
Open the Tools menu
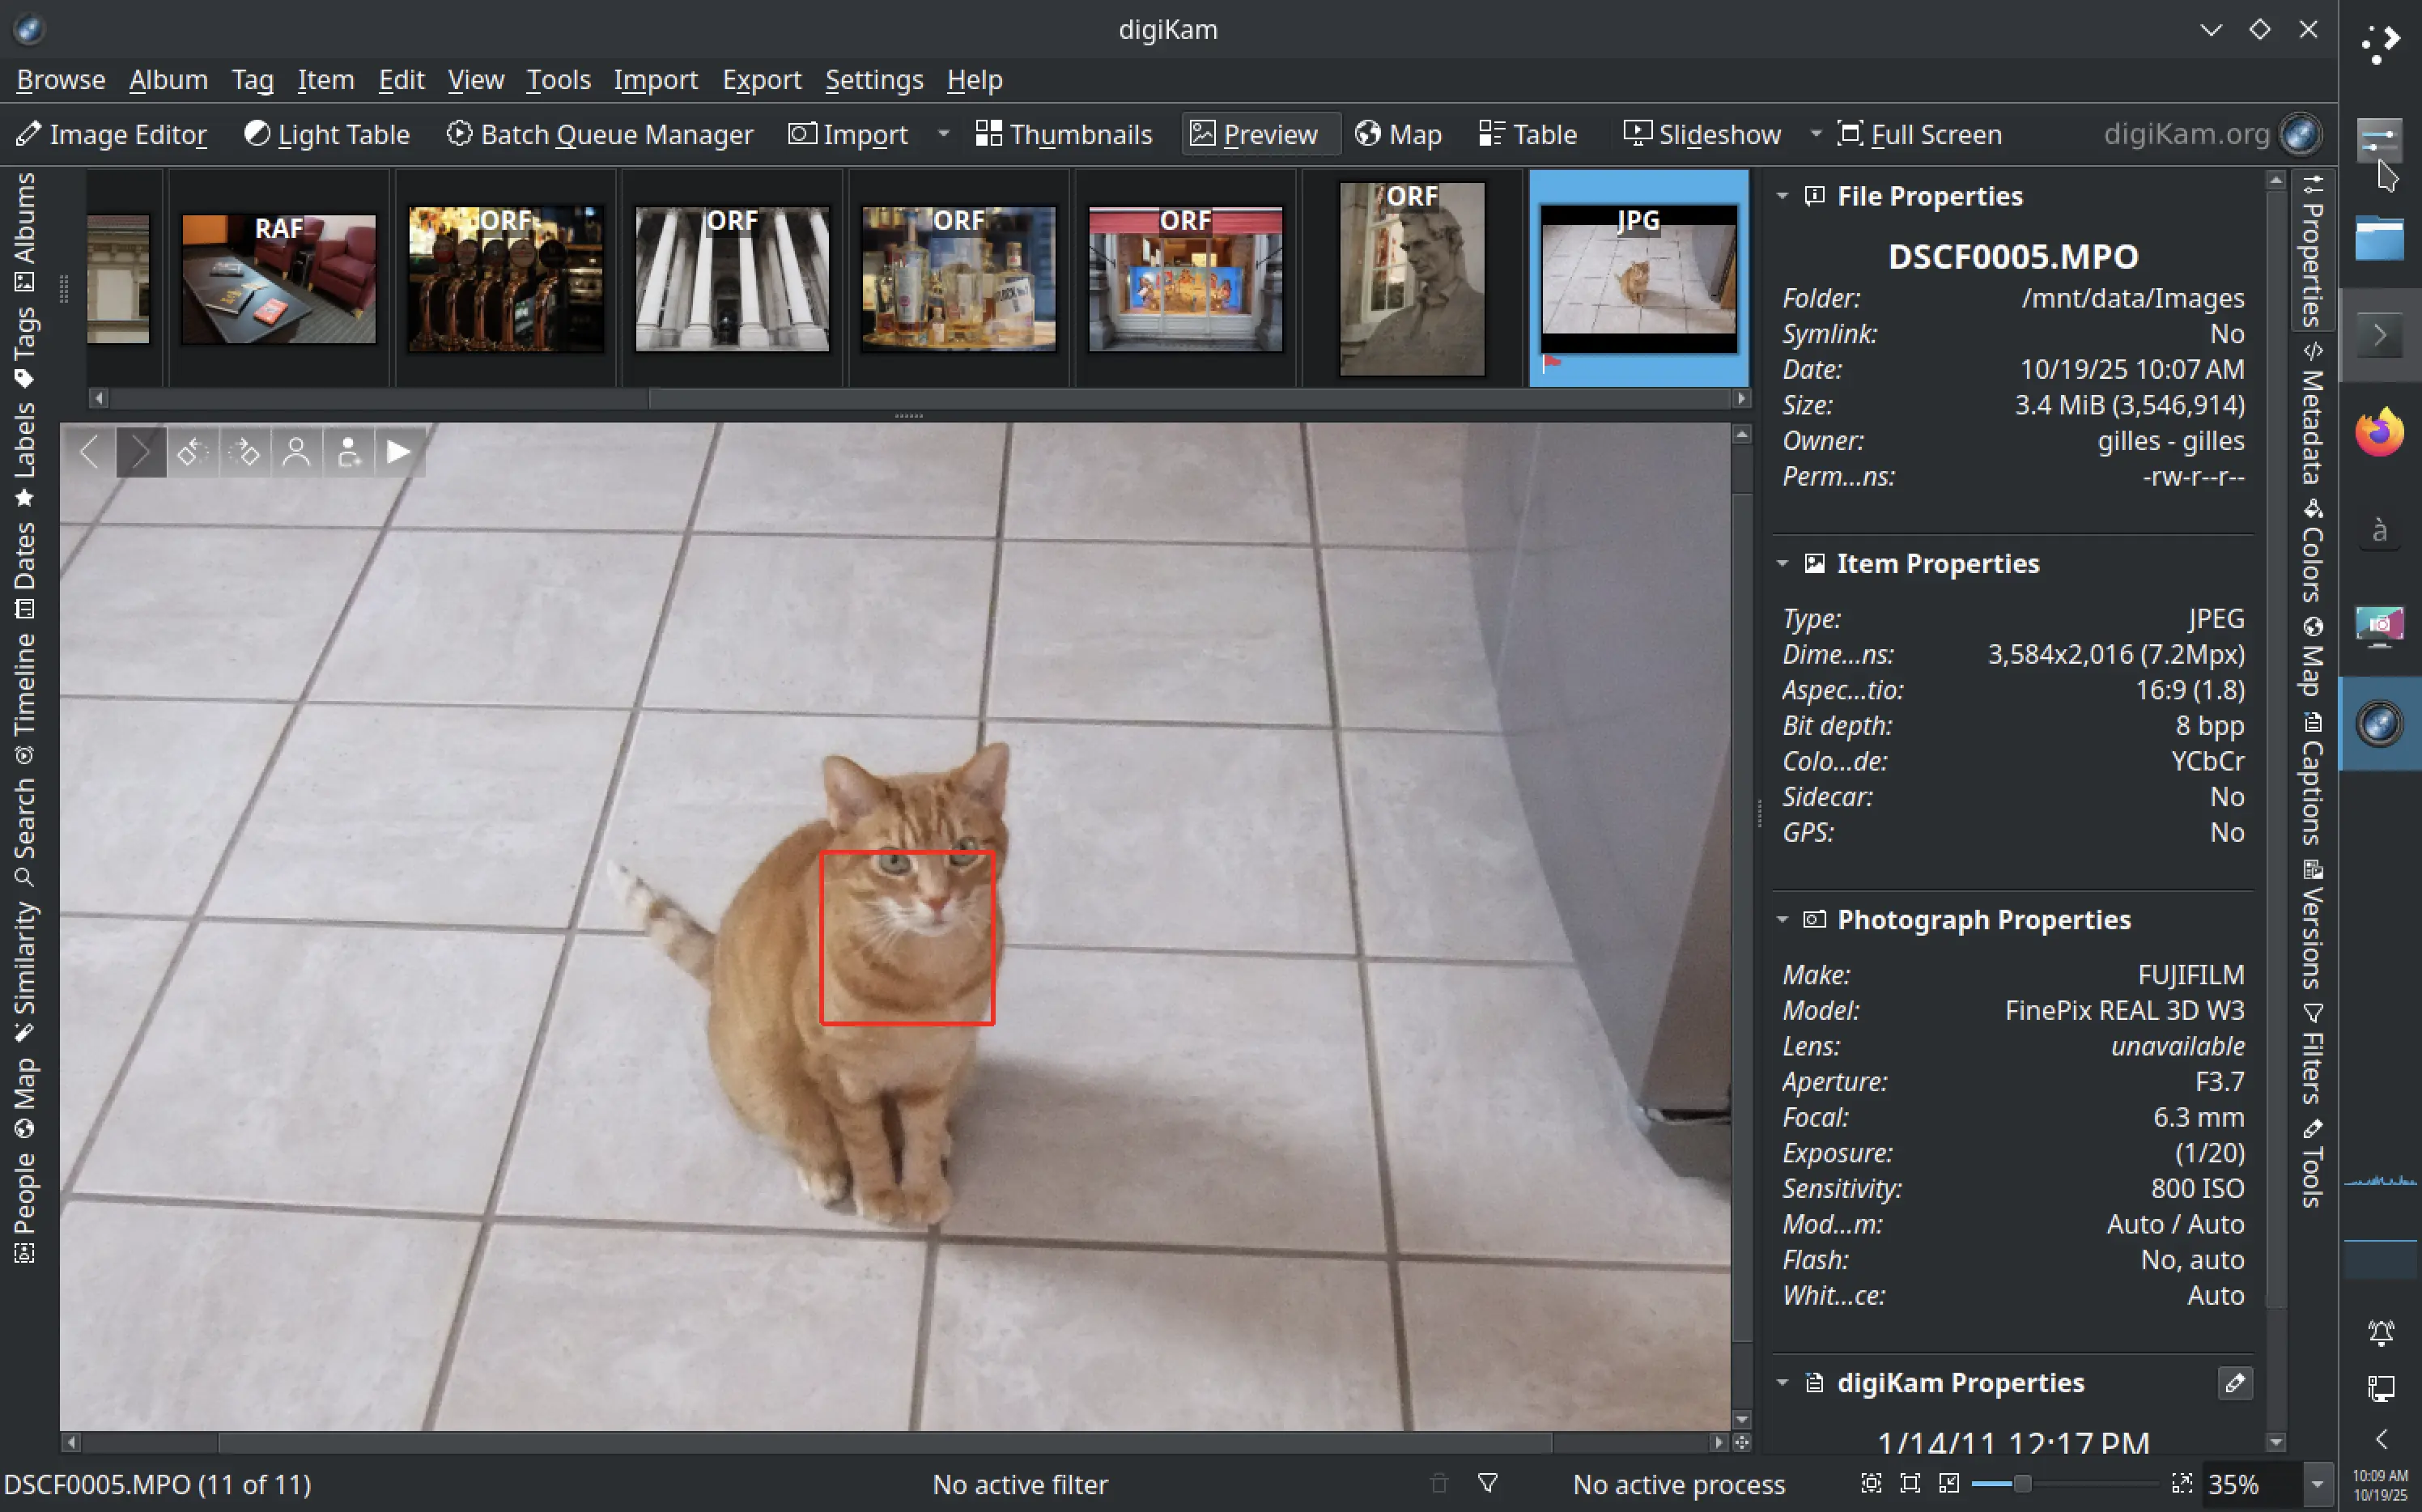pos(558,79)
